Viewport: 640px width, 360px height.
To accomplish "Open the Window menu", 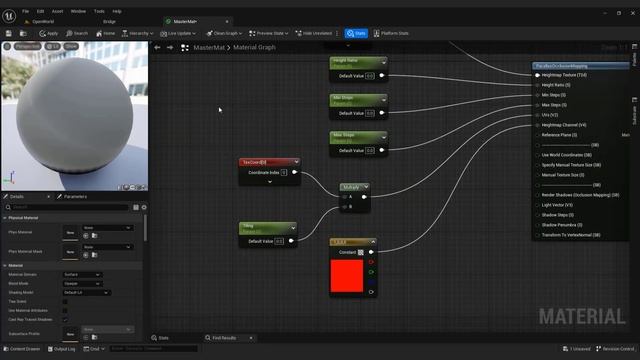I will tap(78, 11).
